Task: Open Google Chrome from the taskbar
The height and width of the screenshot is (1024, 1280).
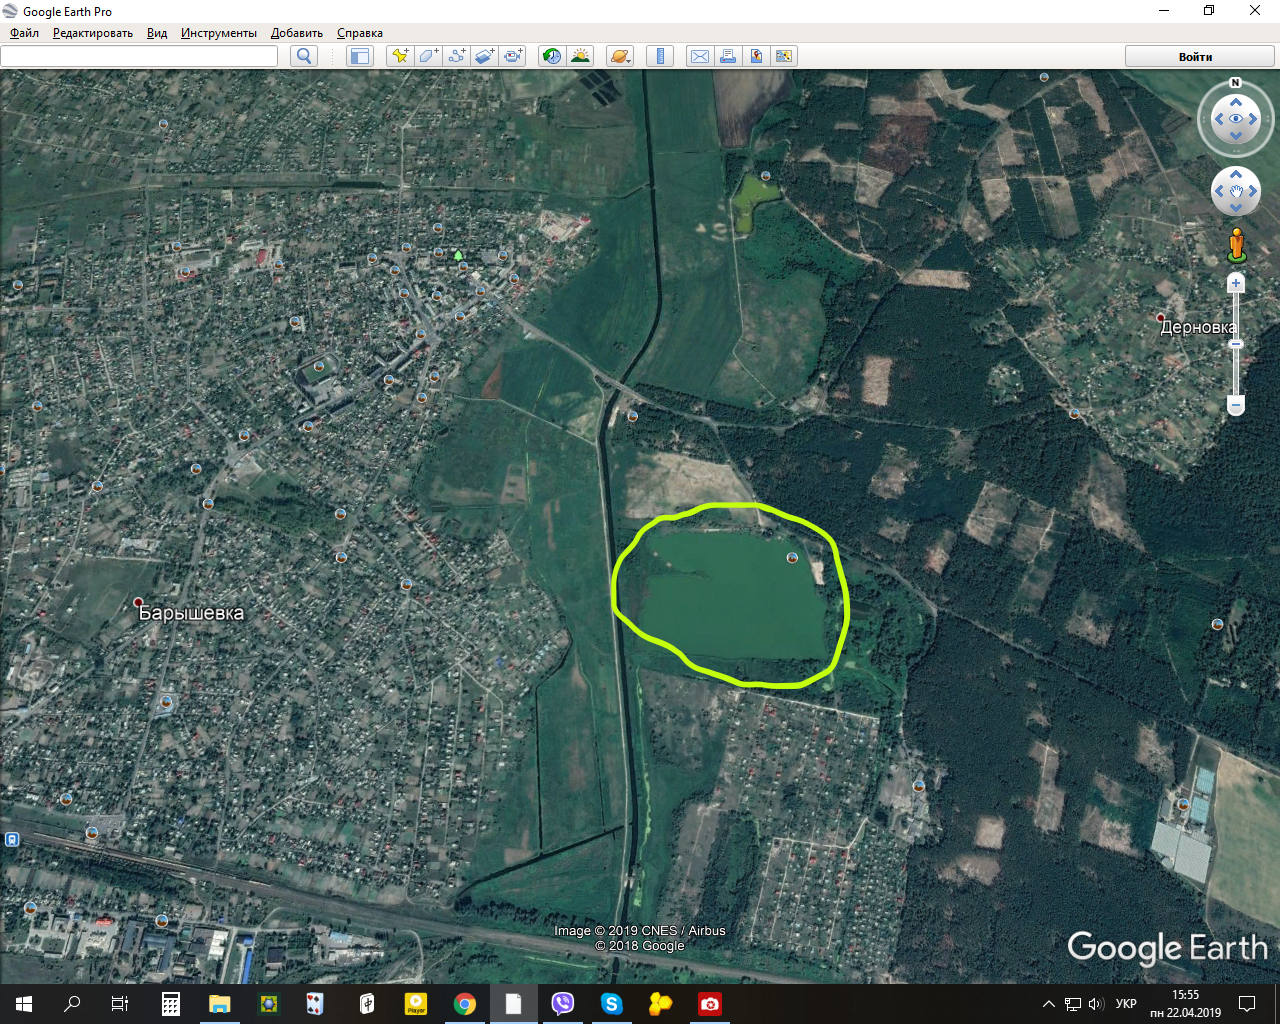Action: coord(464,1004)
